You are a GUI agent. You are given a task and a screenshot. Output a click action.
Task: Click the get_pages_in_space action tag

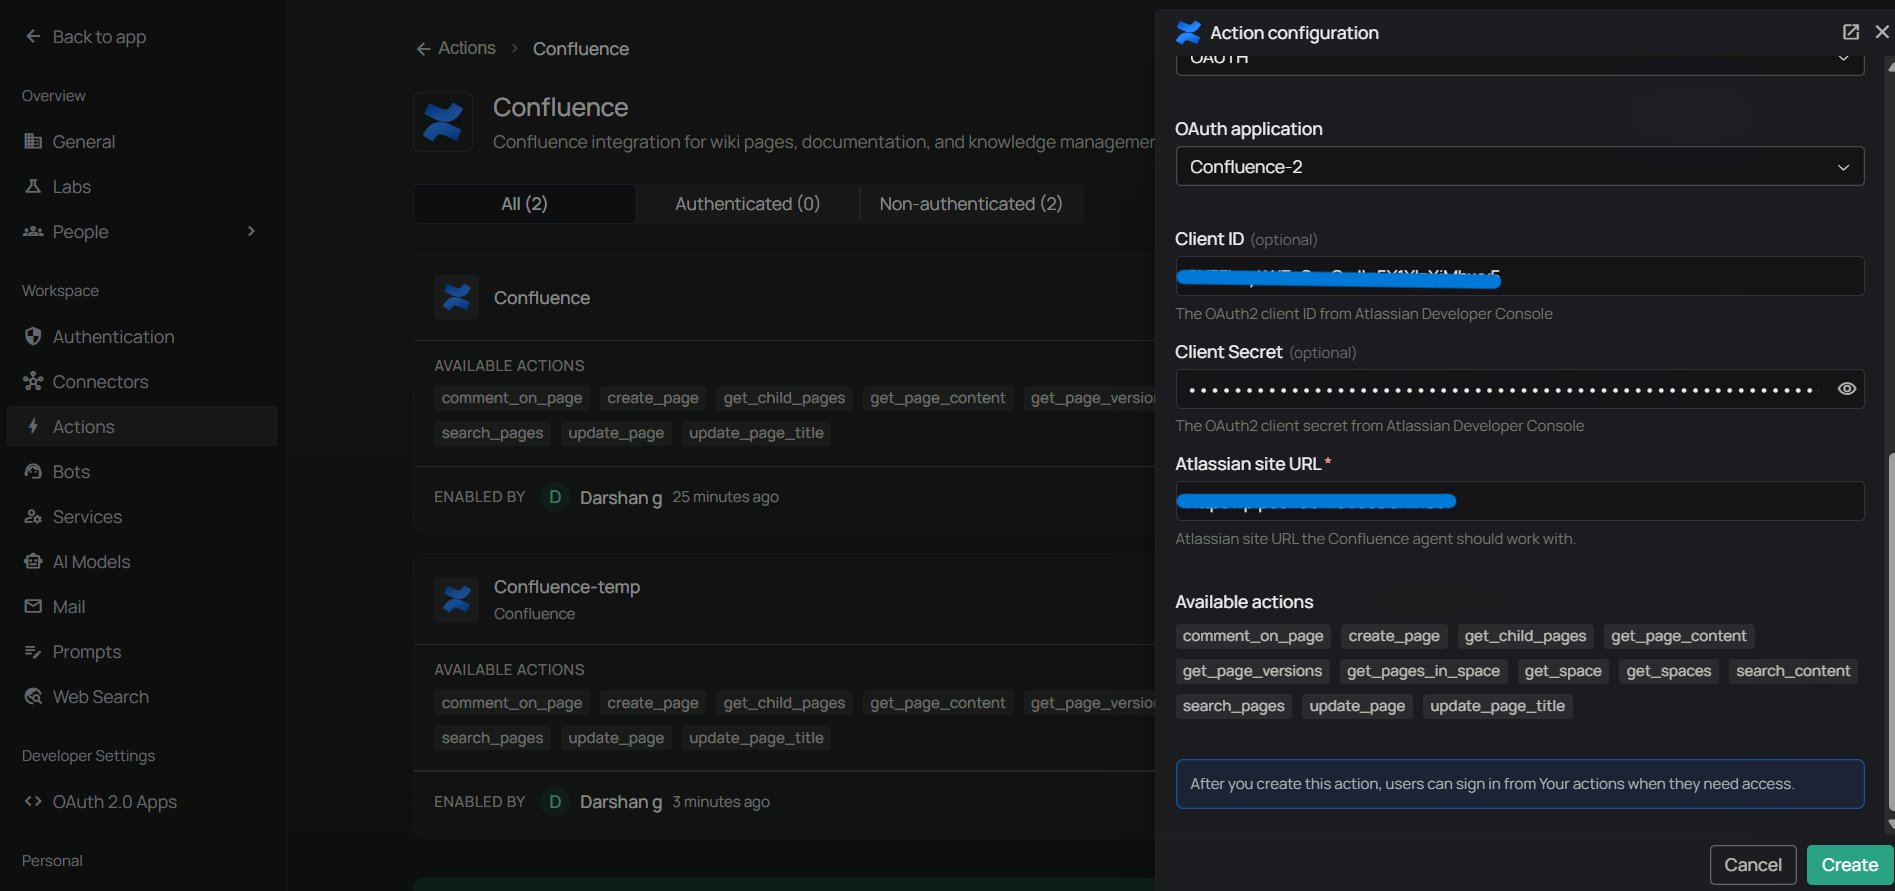click(1423, 671)
